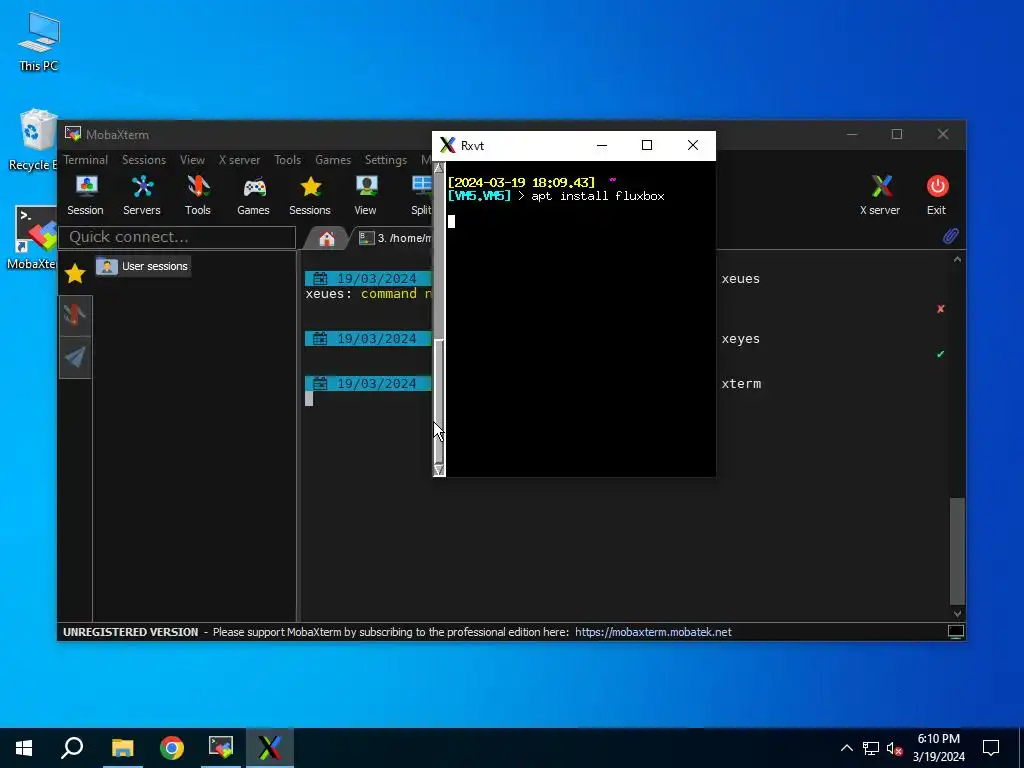The width and height of the screenshot is (1024, 768).
Task: Click the MobaXterm title bar app icon
Action: pyautogui.click(x=72, y=135)
